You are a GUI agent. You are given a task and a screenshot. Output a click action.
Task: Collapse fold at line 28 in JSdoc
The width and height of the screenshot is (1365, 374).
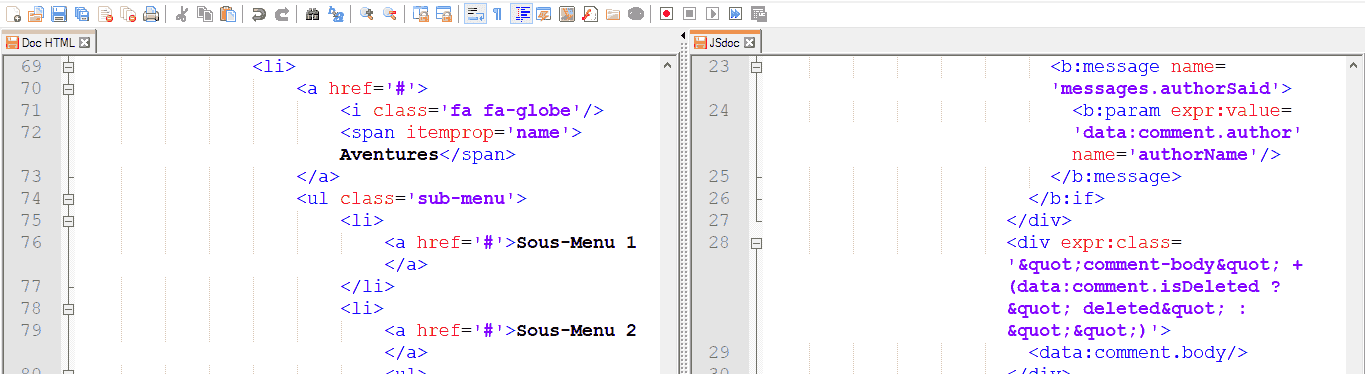pyautogui.click(x=756, y=243)
